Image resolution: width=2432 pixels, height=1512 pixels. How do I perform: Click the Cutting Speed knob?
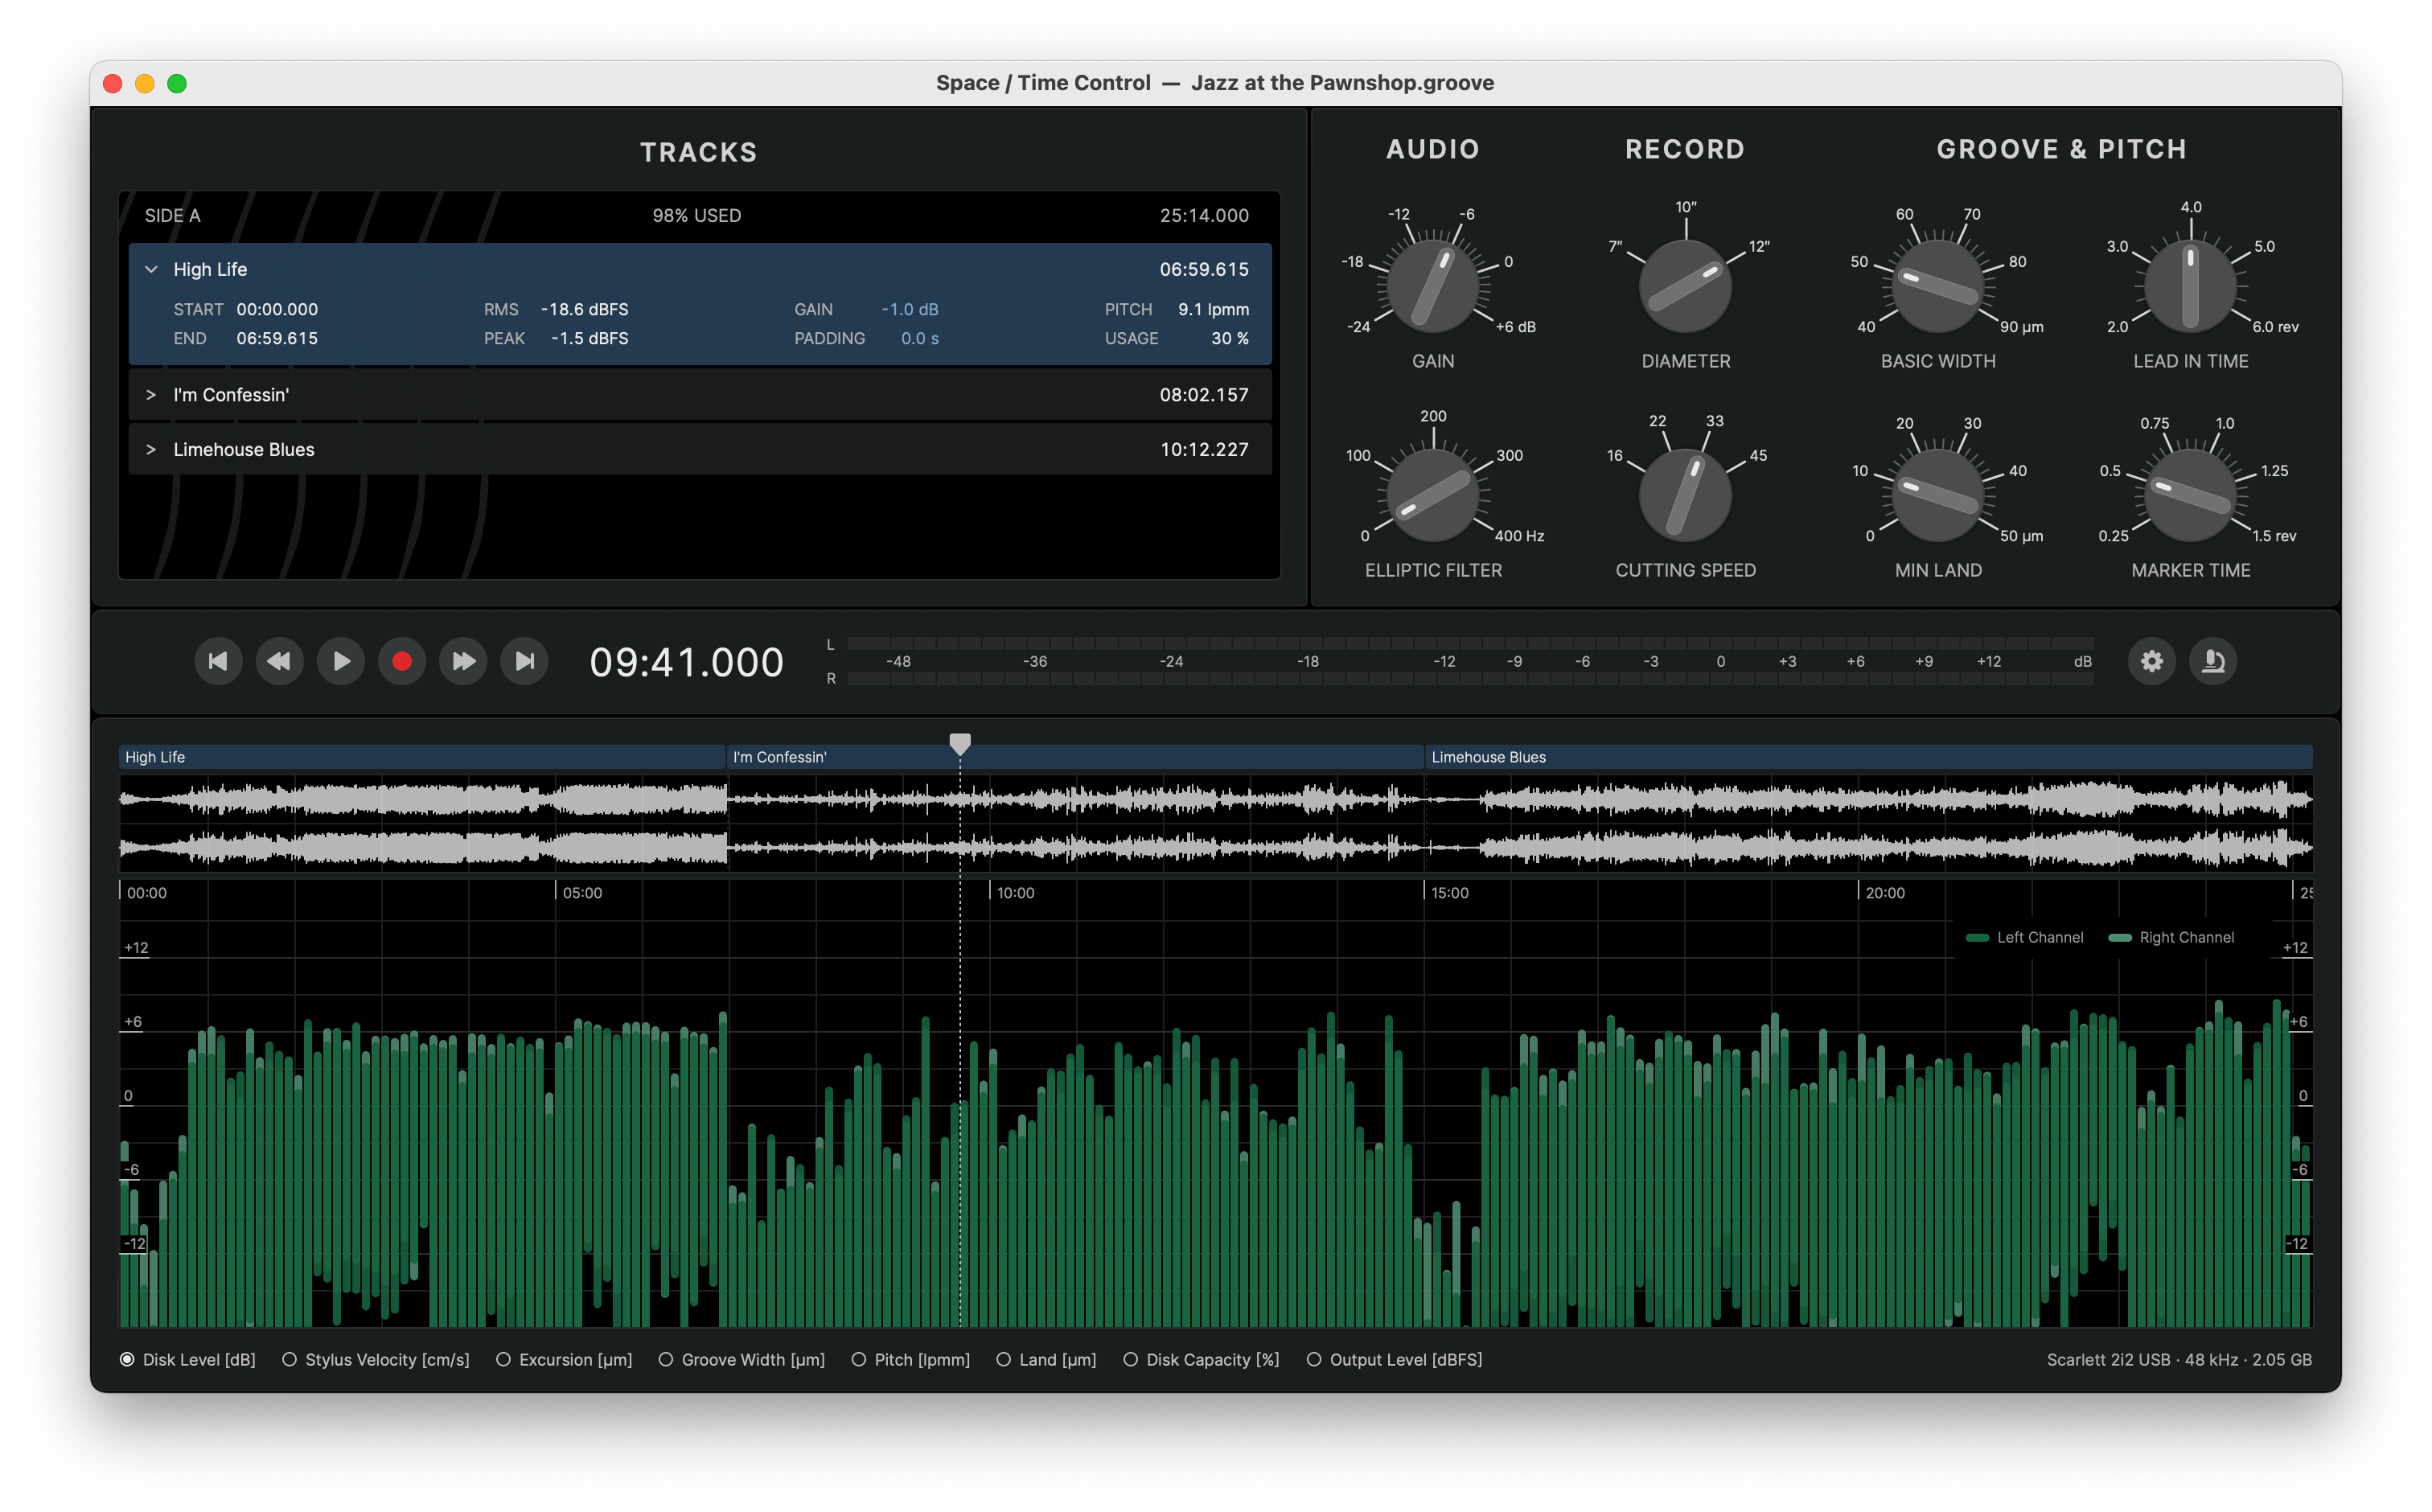click(1685, 495)
